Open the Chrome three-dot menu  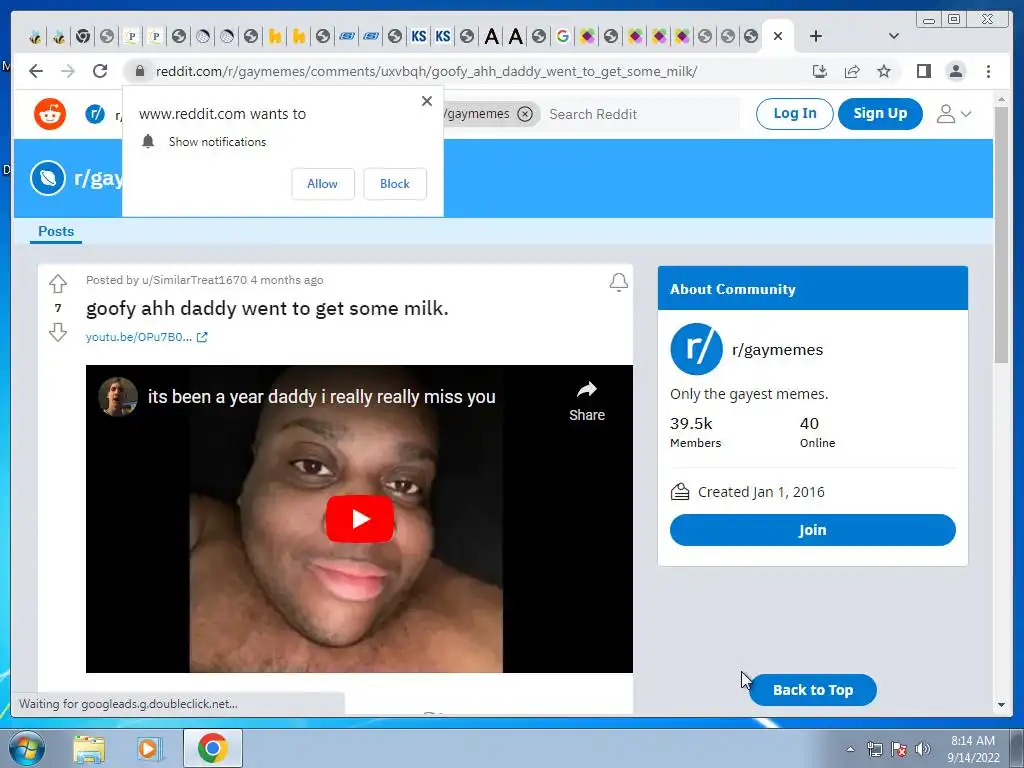pos(988,71)
